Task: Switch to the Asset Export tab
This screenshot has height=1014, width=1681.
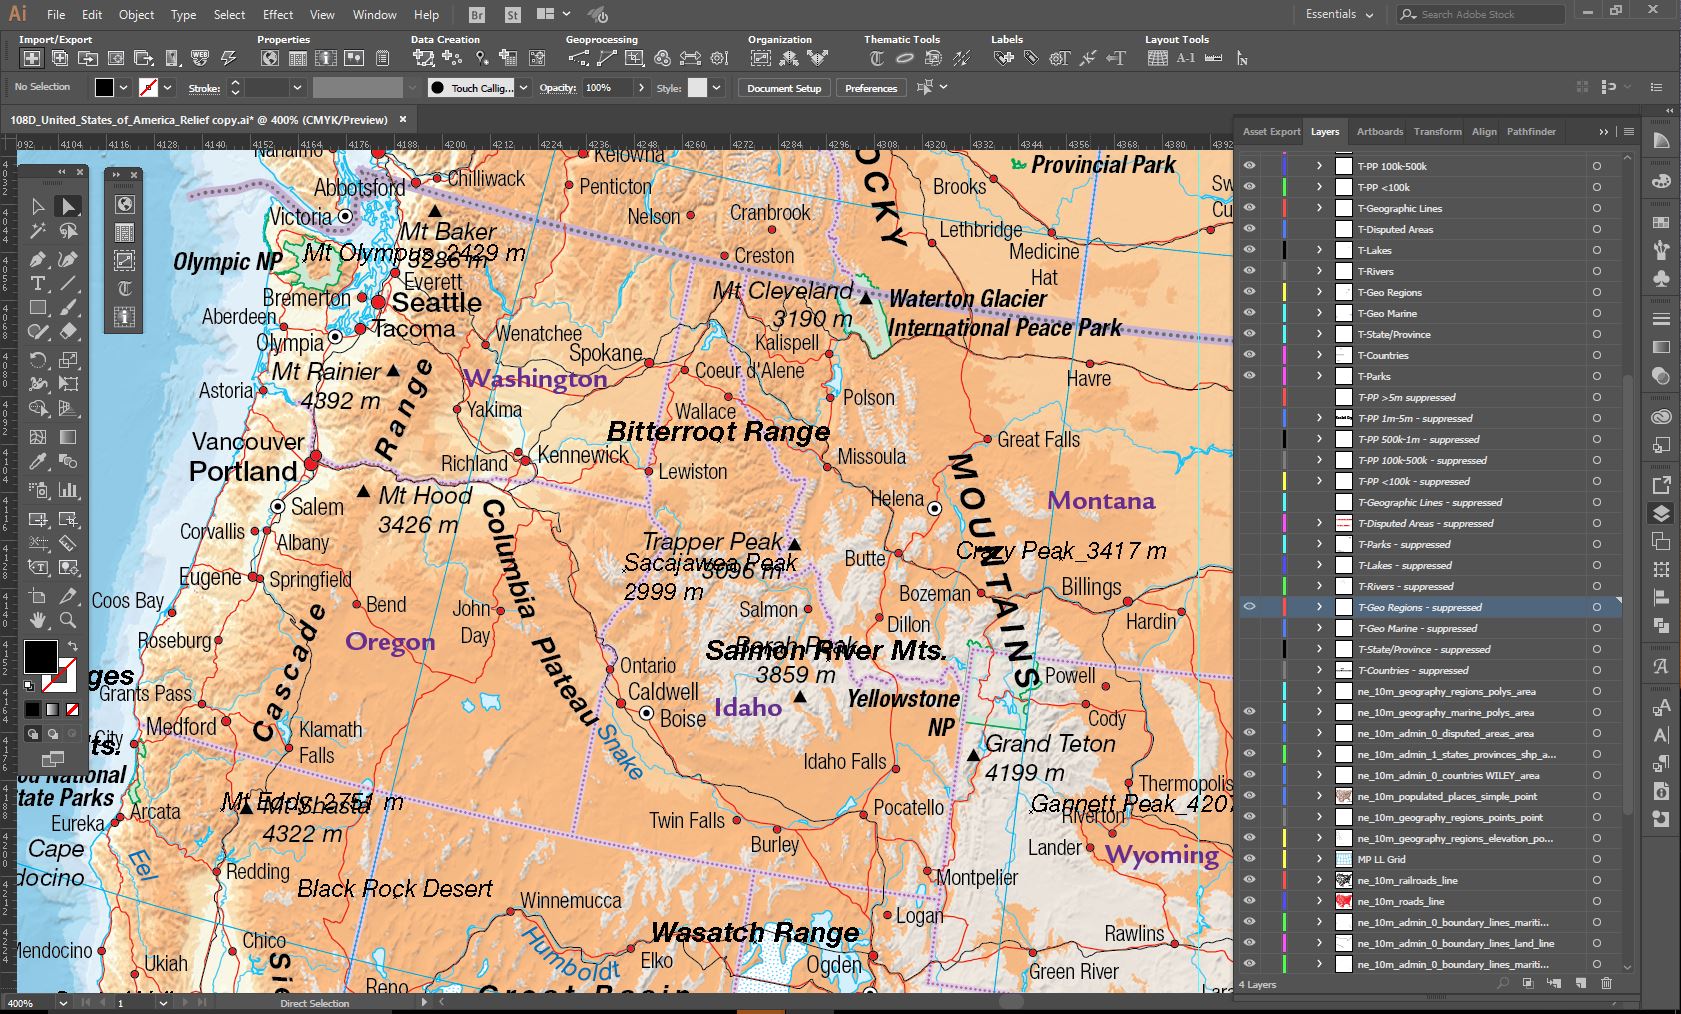Action: coord(1271,132)
